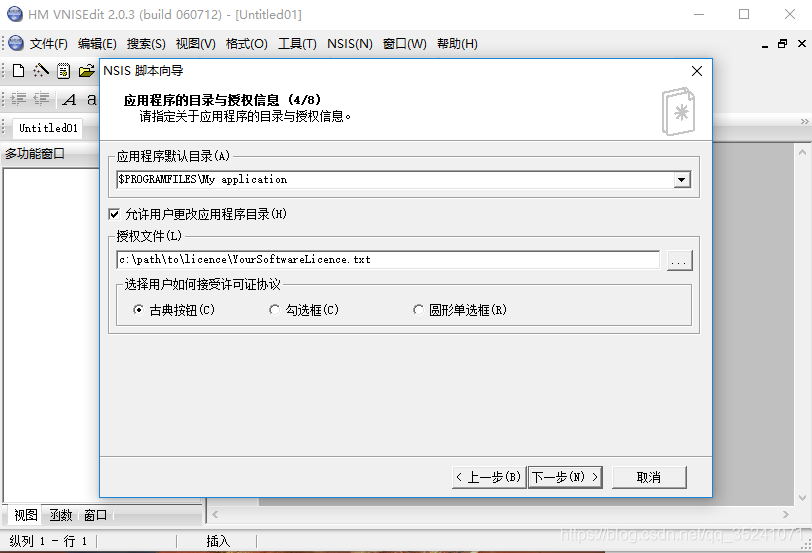This screenshot has width=812, height=553.
Task: Click the tab bar overflow chevron
Action: pos(804,121)
